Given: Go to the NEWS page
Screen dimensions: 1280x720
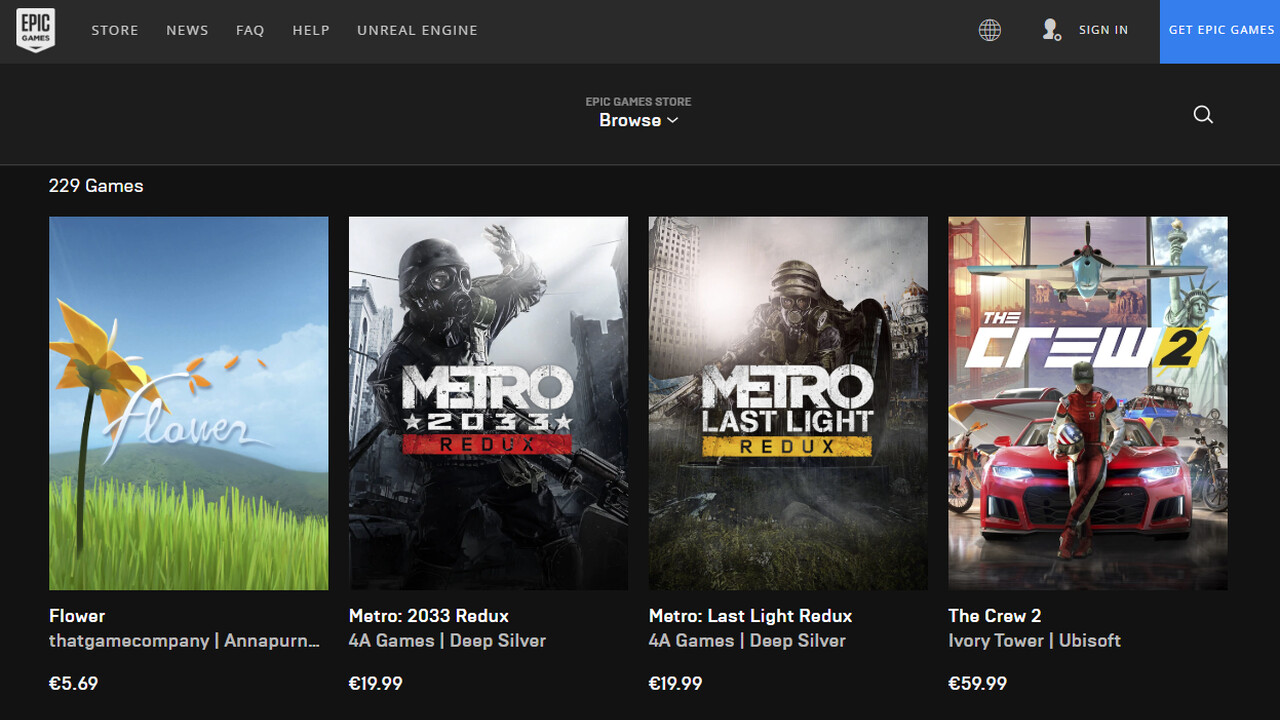Looking at the screenshot, I should [x=187, y=30].
